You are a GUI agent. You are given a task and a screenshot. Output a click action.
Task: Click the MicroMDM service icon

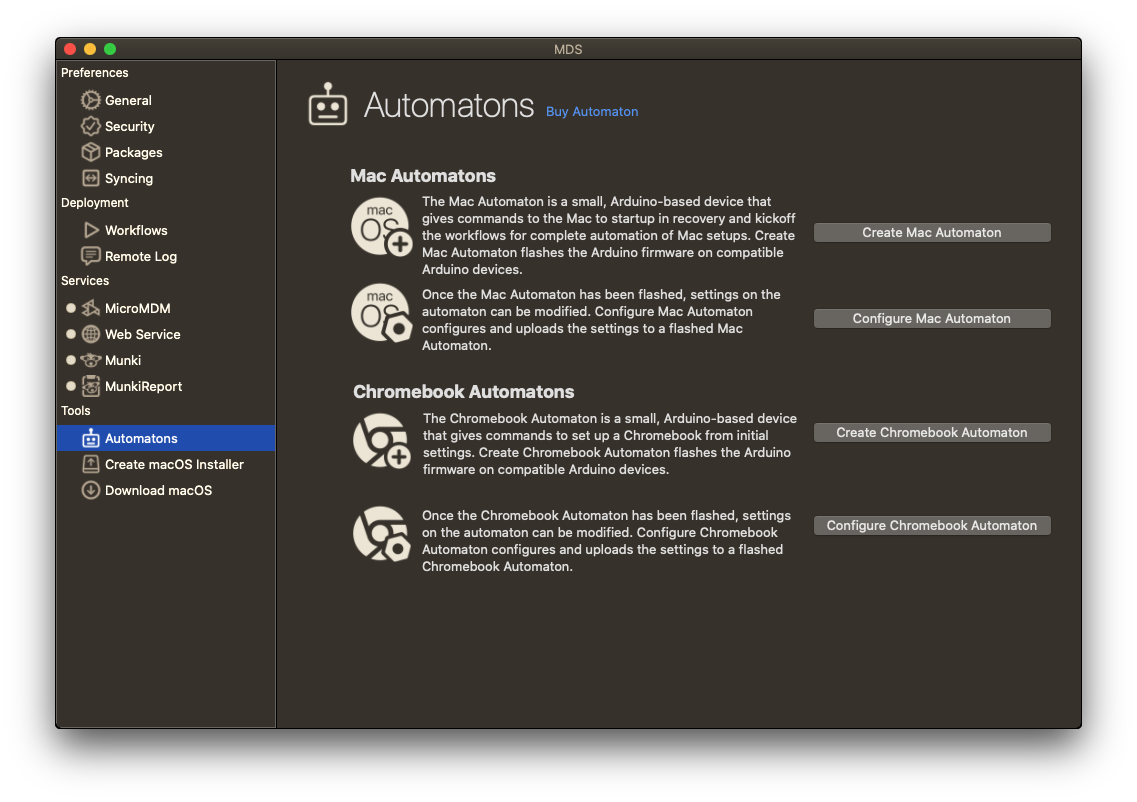coord(91,308)
